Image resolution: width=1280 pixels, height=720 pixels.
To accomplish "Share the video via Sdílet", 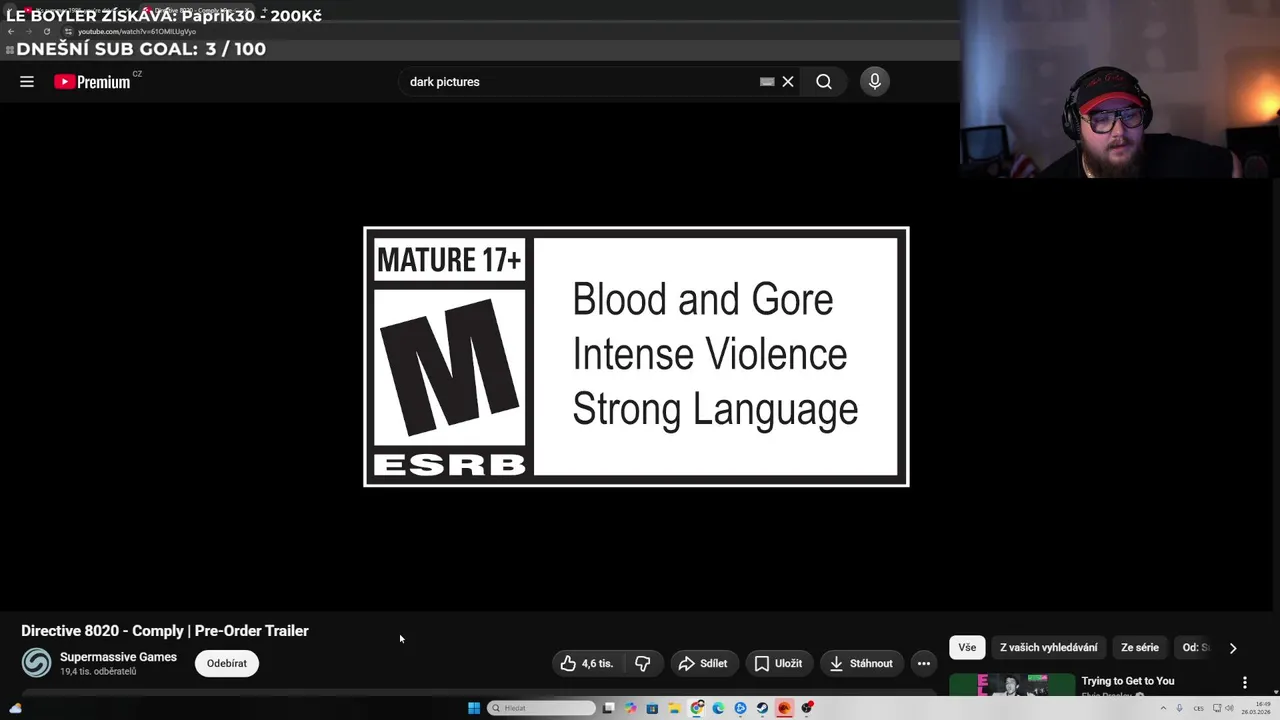I will (703, 663).
